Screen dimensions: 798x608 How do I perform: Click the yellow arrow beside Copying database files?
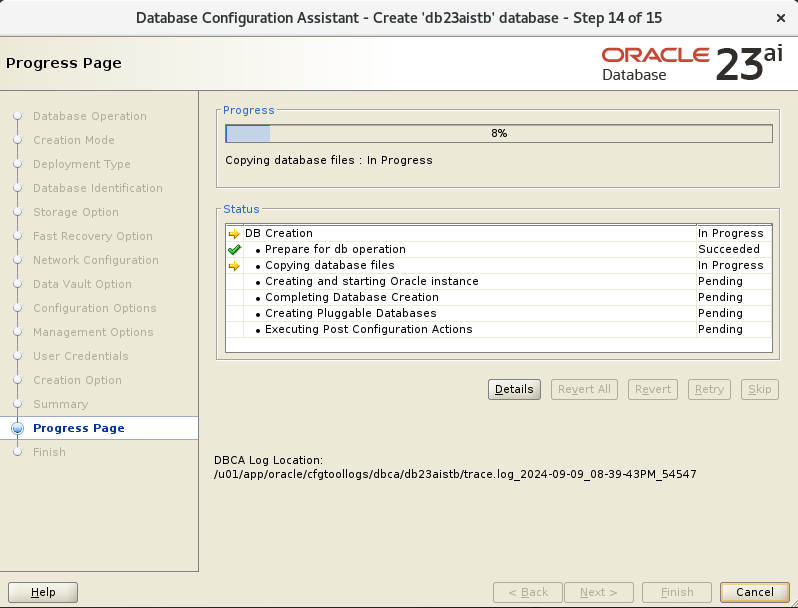[234, 266]
